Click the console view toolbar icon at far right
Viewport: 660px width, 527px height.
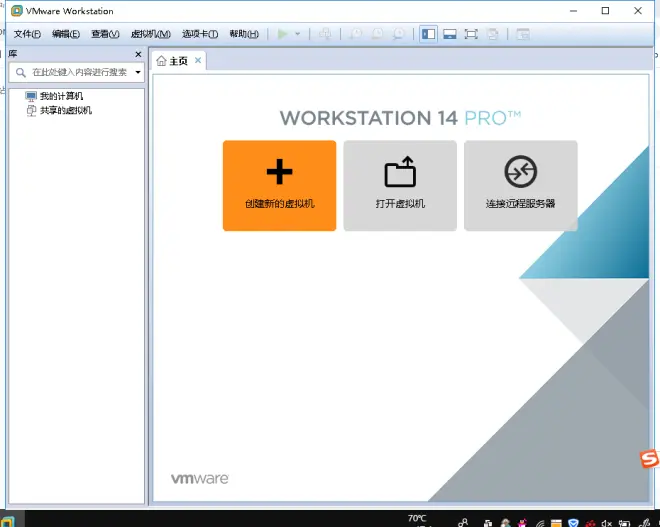(523, 34)
